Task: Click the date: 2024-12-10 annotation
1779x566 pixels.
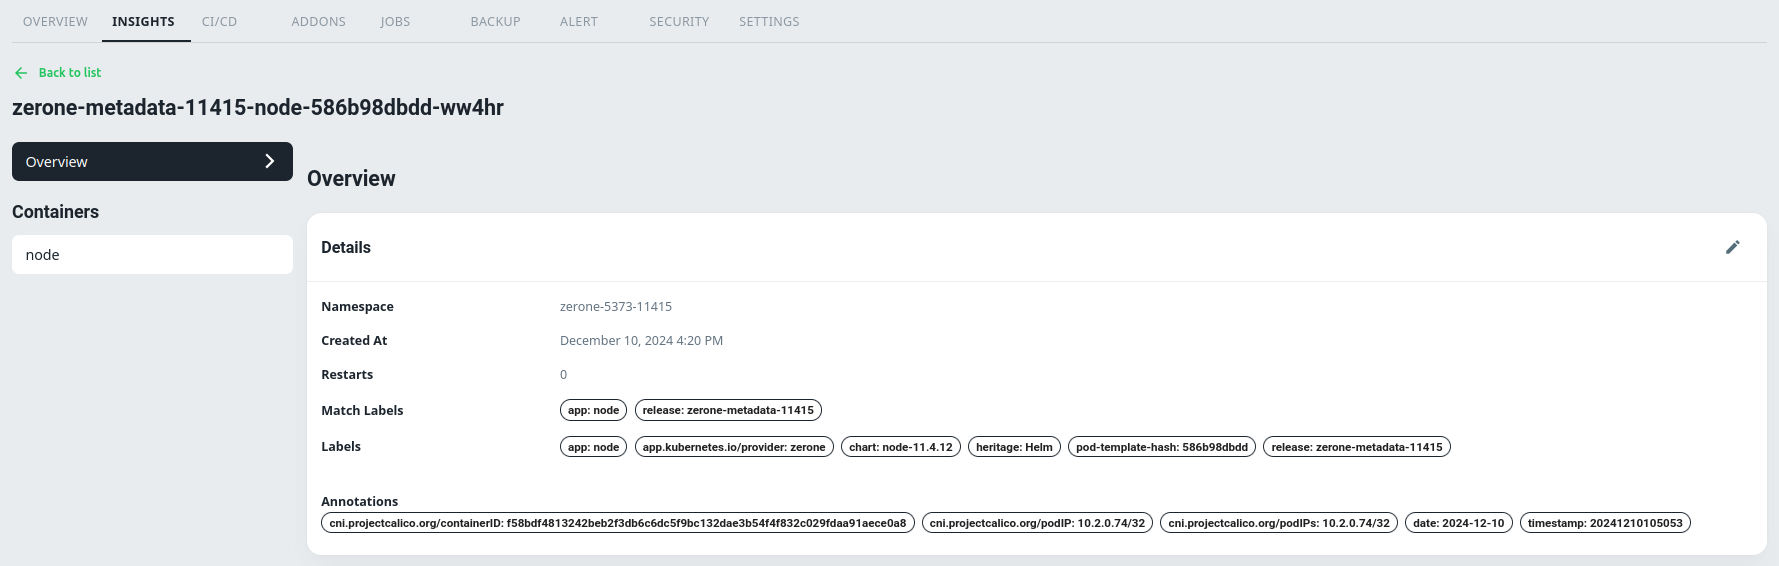Action: [1458, 523]
